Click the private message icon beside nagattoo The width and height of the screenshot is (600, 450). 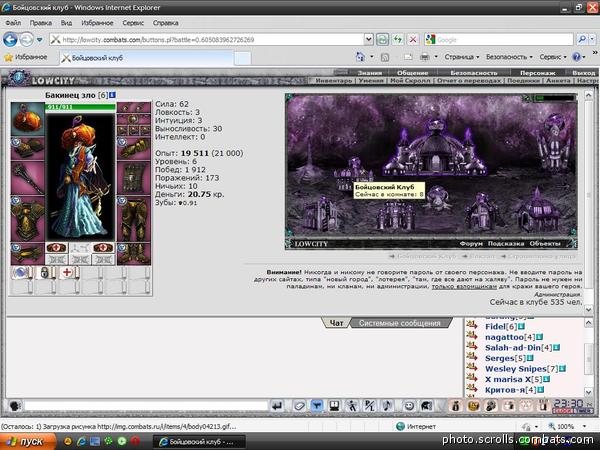pyautogui.click(x=472, y=336)
